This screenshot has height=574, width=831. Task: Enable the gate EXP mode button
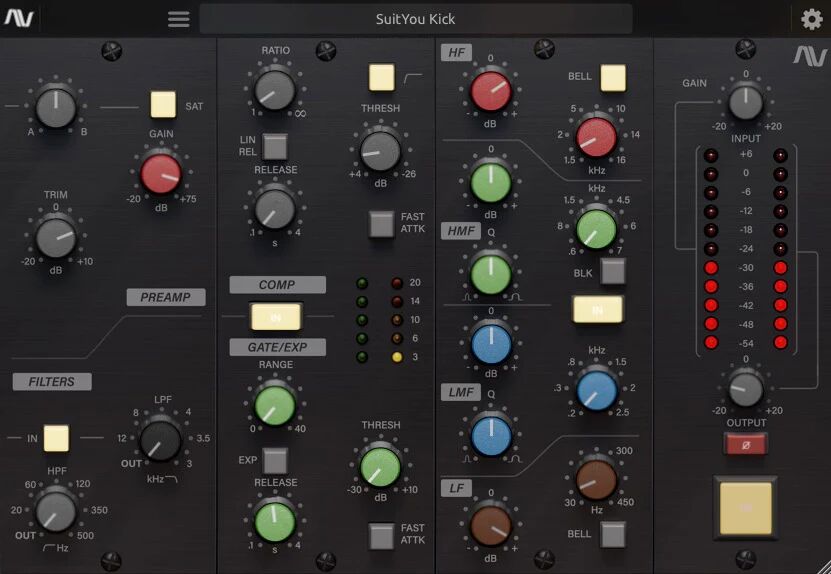tap(275, 460)
